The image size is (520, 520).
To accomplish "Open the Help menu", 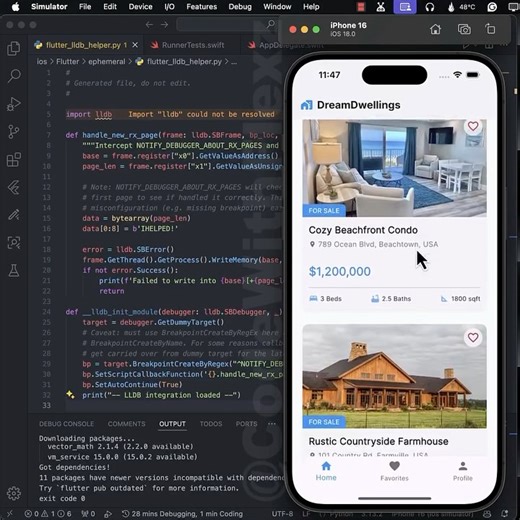I will [x=311, y=7].
